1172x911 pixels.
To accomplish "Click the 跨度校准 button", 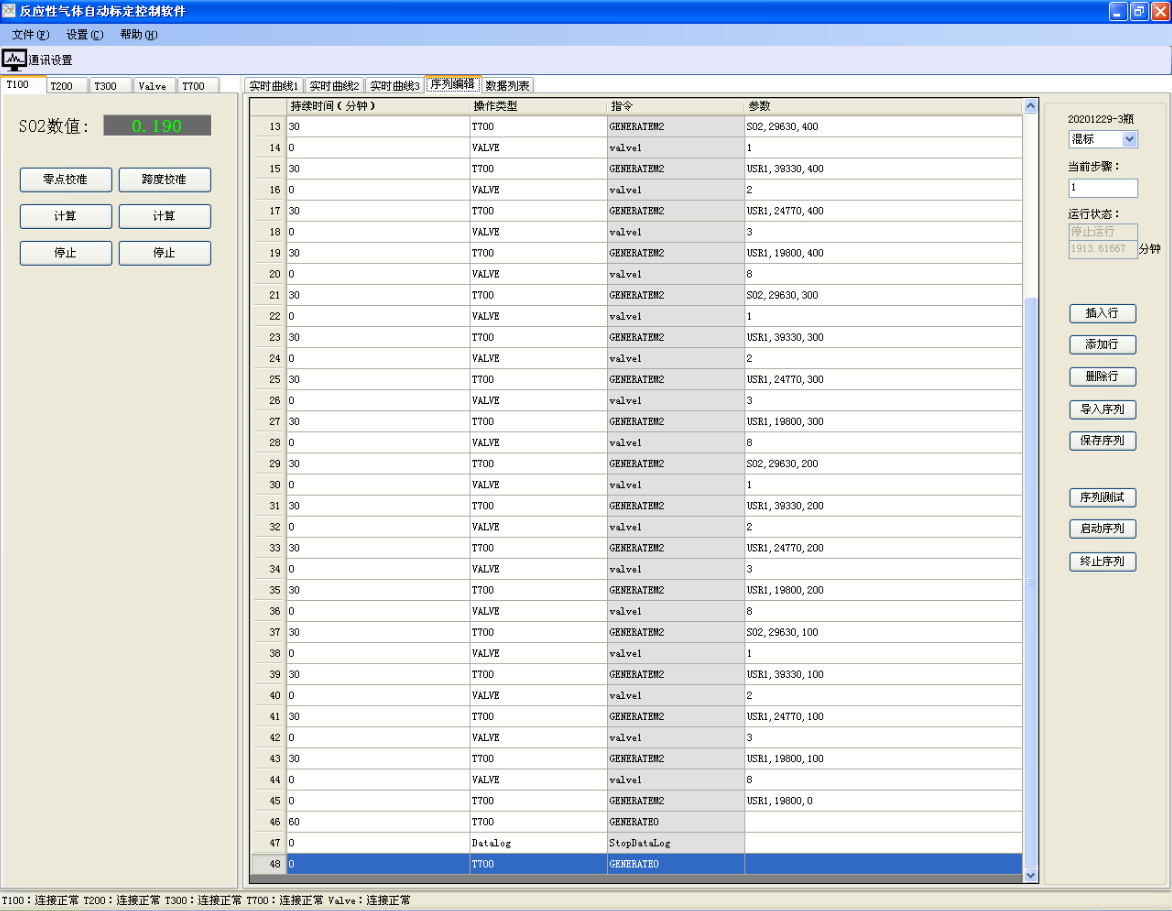I will click(164, 180).
